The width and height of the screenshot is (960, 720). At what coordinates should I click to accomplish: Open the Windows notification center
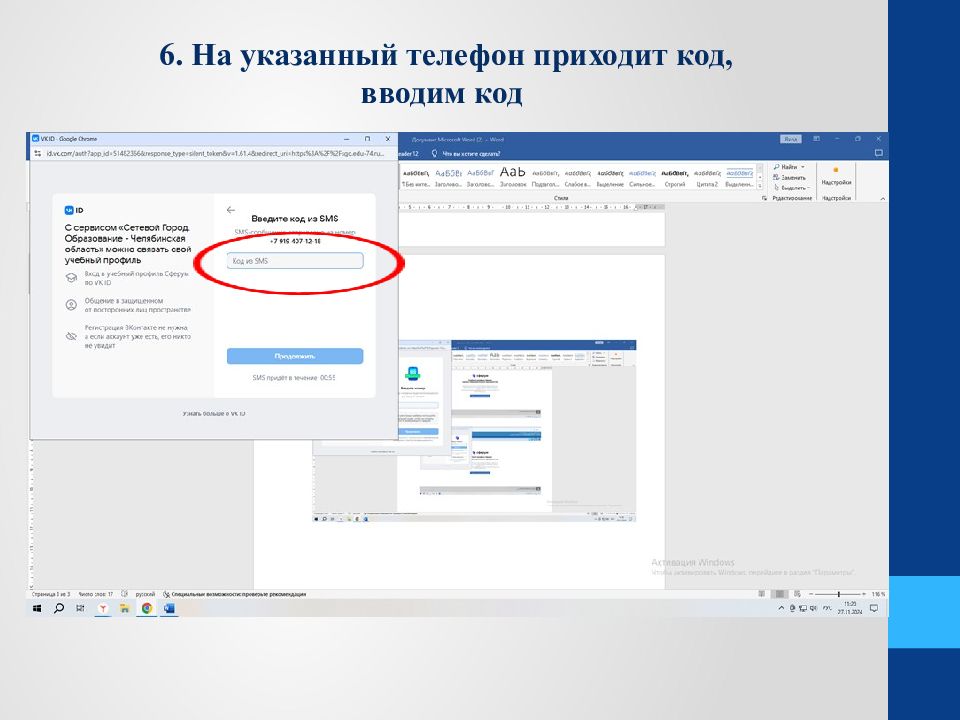pos(874,609)
